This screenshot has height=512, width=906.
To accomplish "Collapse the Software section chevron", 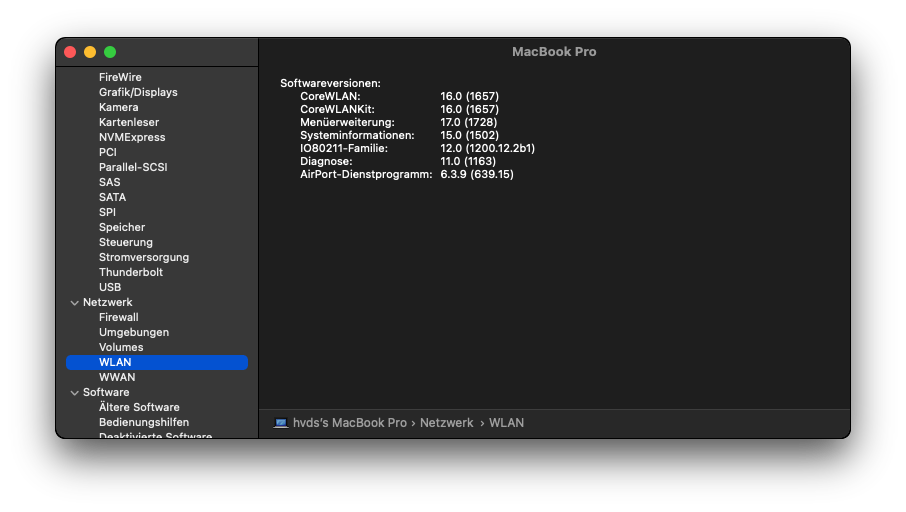I will point(75,392).
